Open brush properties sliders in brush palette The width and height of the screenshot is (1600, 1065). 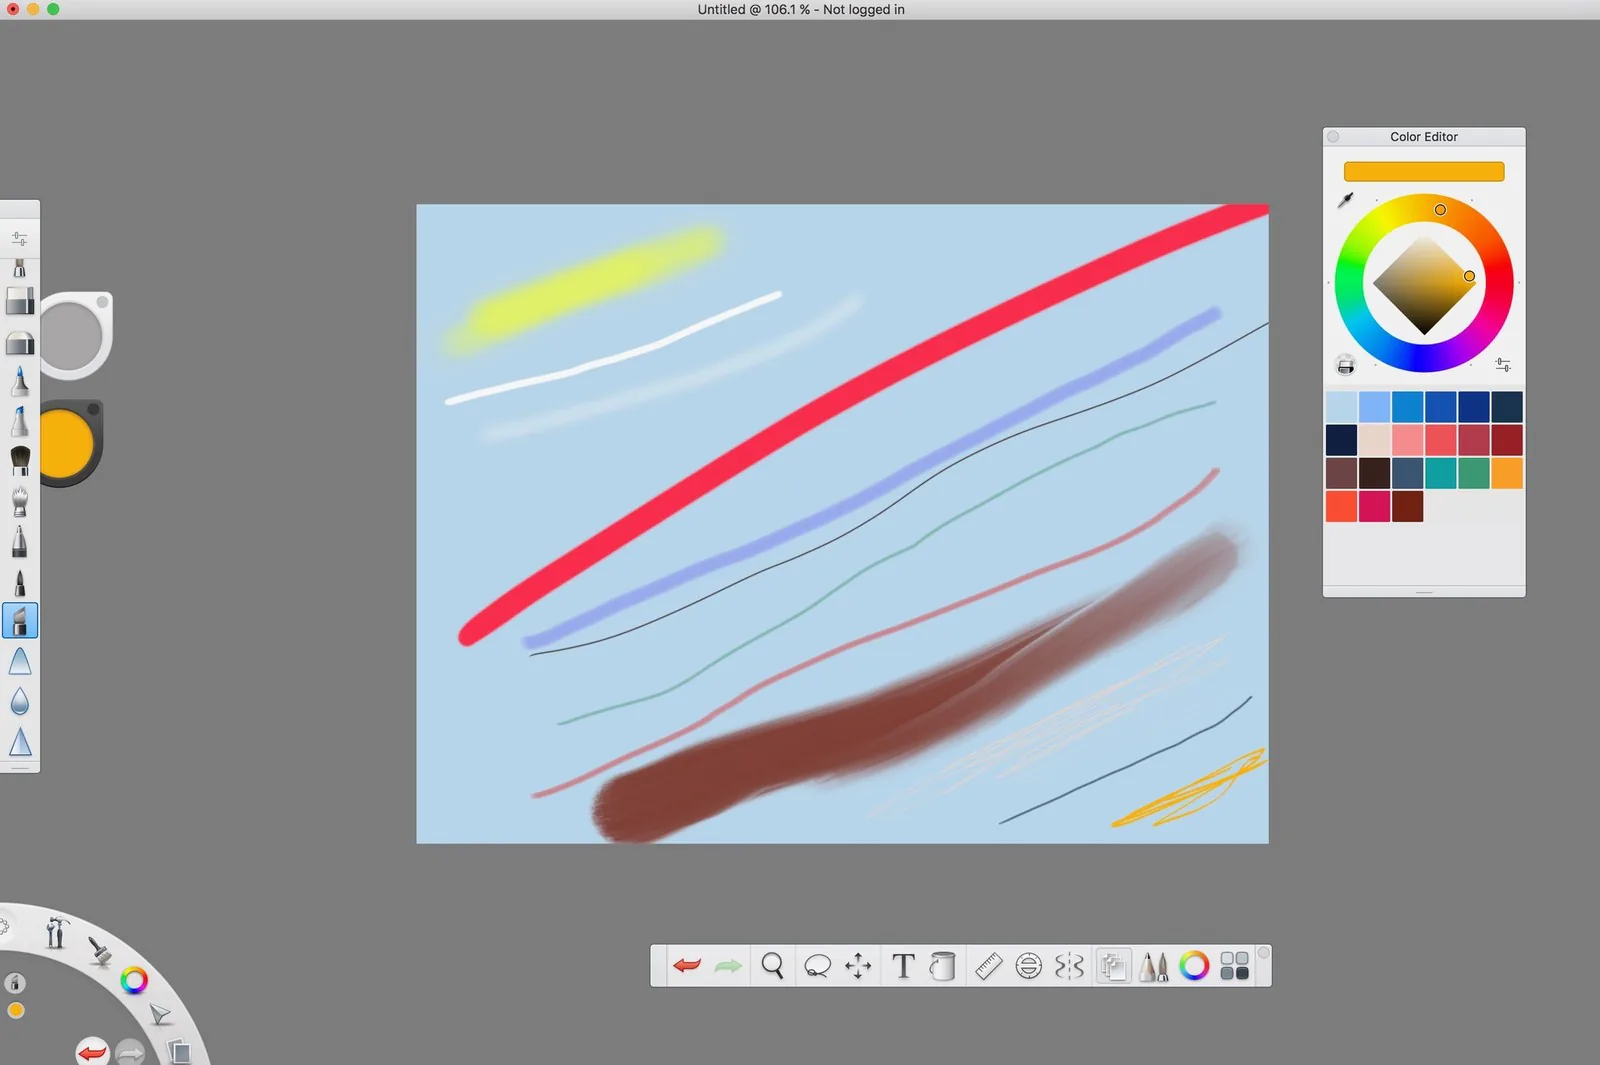[20, 239]
